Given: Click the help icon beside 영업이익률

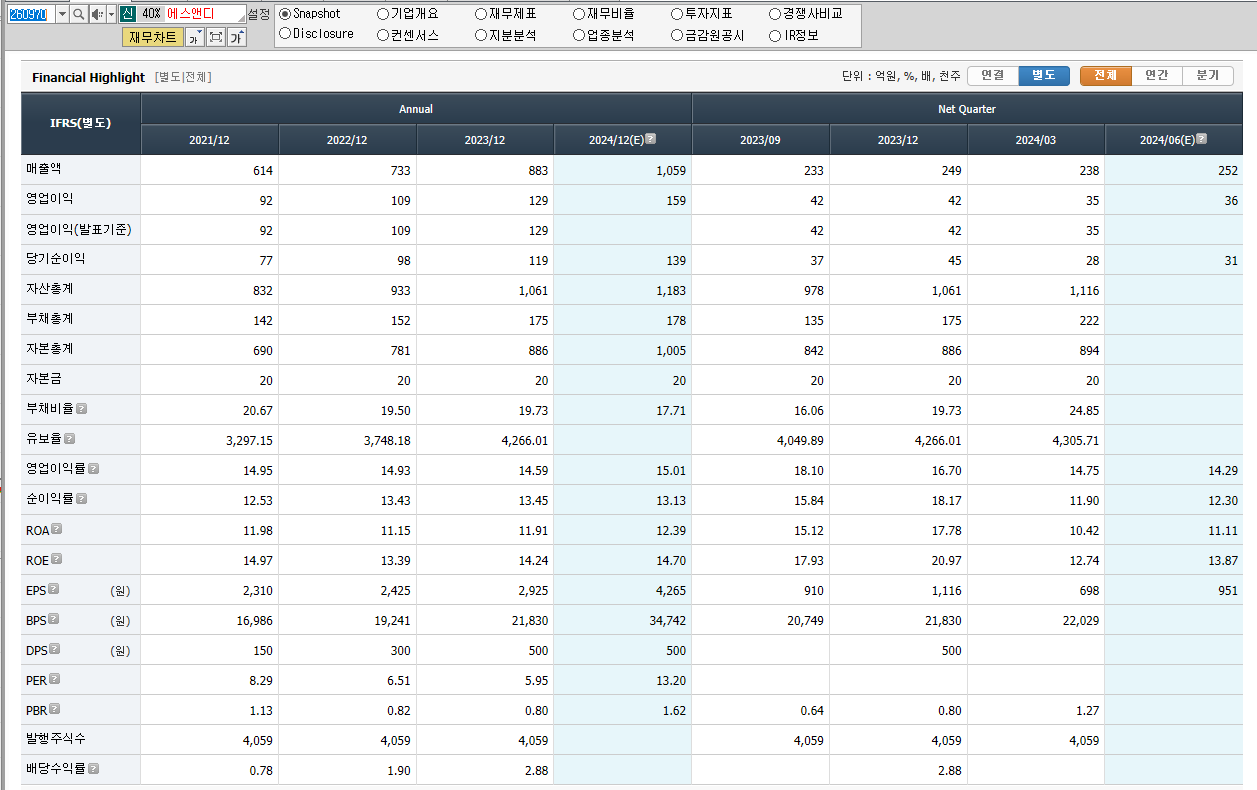Looking at the screenshot, I should 94,469.
